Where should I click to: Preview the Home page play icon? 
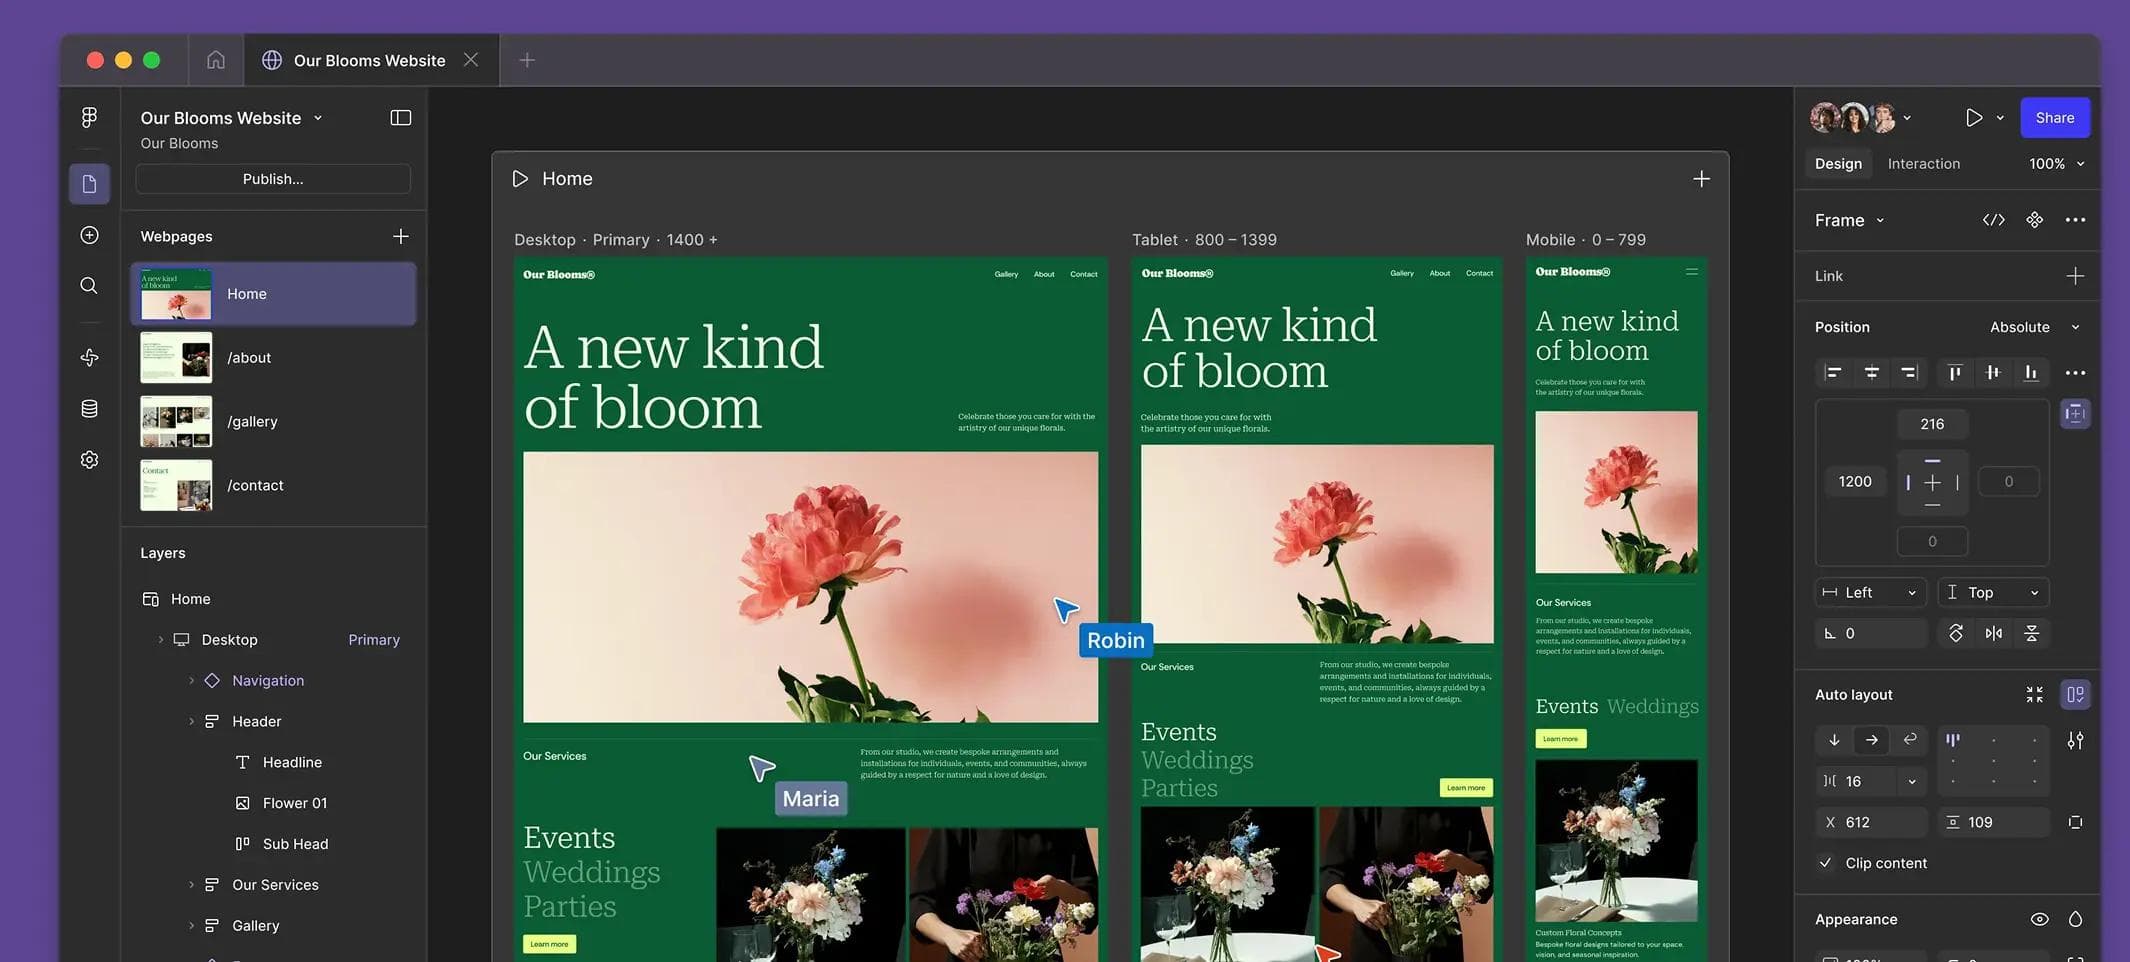(520, 179)
